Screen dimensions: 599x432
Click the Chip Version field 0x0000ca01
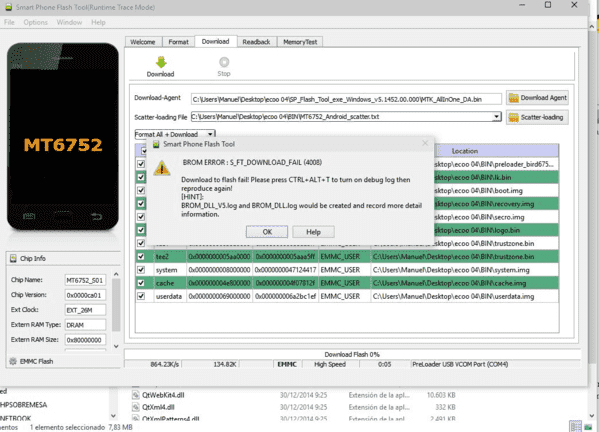click(x=85, y=295)
